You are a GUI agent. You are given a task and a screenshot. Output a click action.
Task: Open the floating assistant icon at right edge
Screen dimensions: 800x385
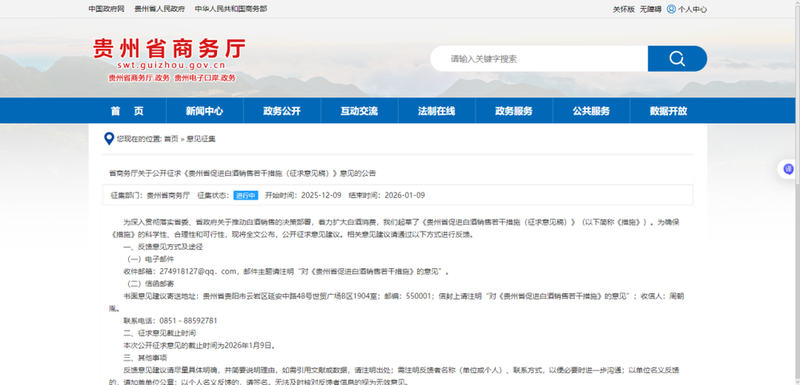[x=789, y=169]
